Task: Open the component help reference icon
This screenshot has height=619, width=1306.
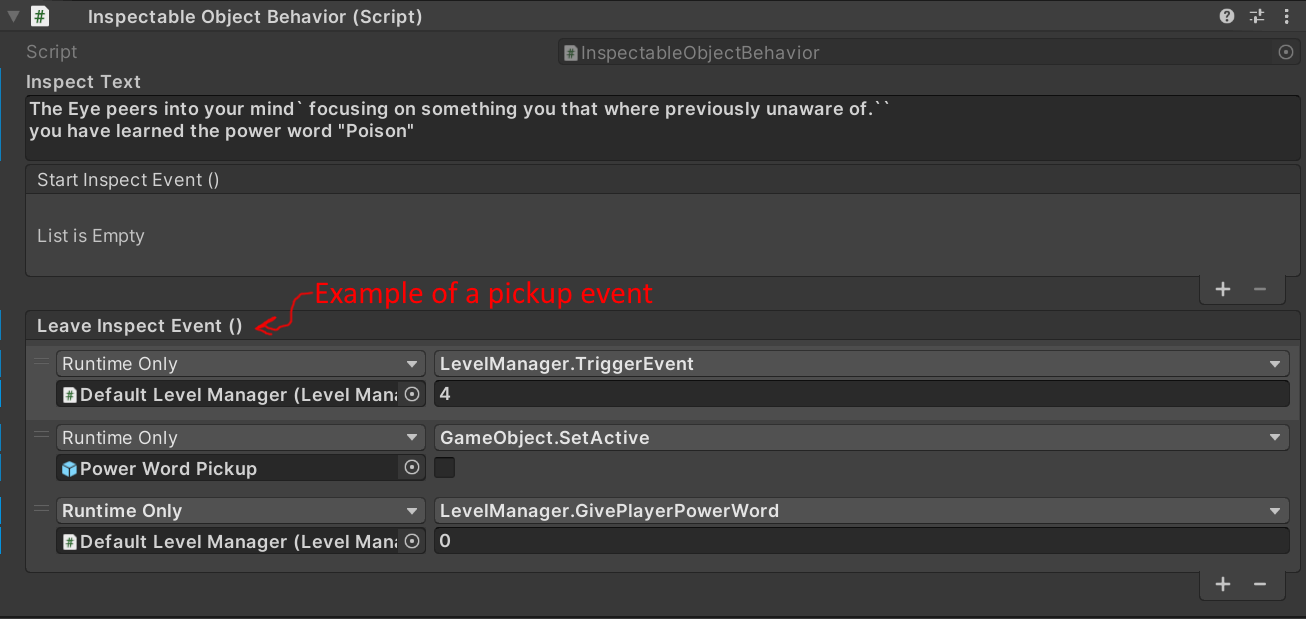Action: click(x=1227, y=16)
